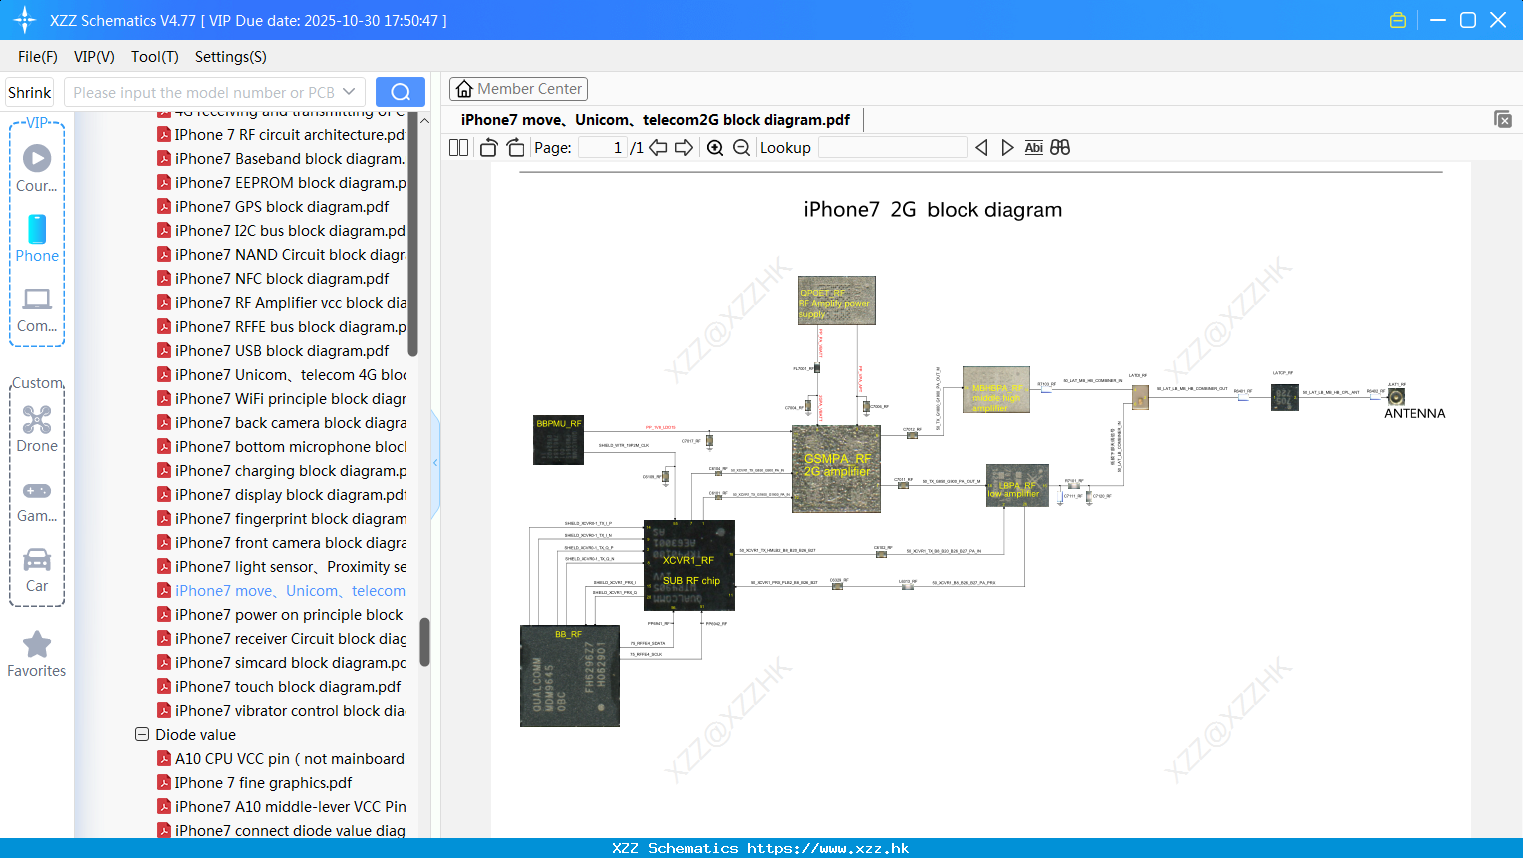Viewport: 1523px width, 858px height.
Task: Click the Shrink button
Action: click(30, 92)
